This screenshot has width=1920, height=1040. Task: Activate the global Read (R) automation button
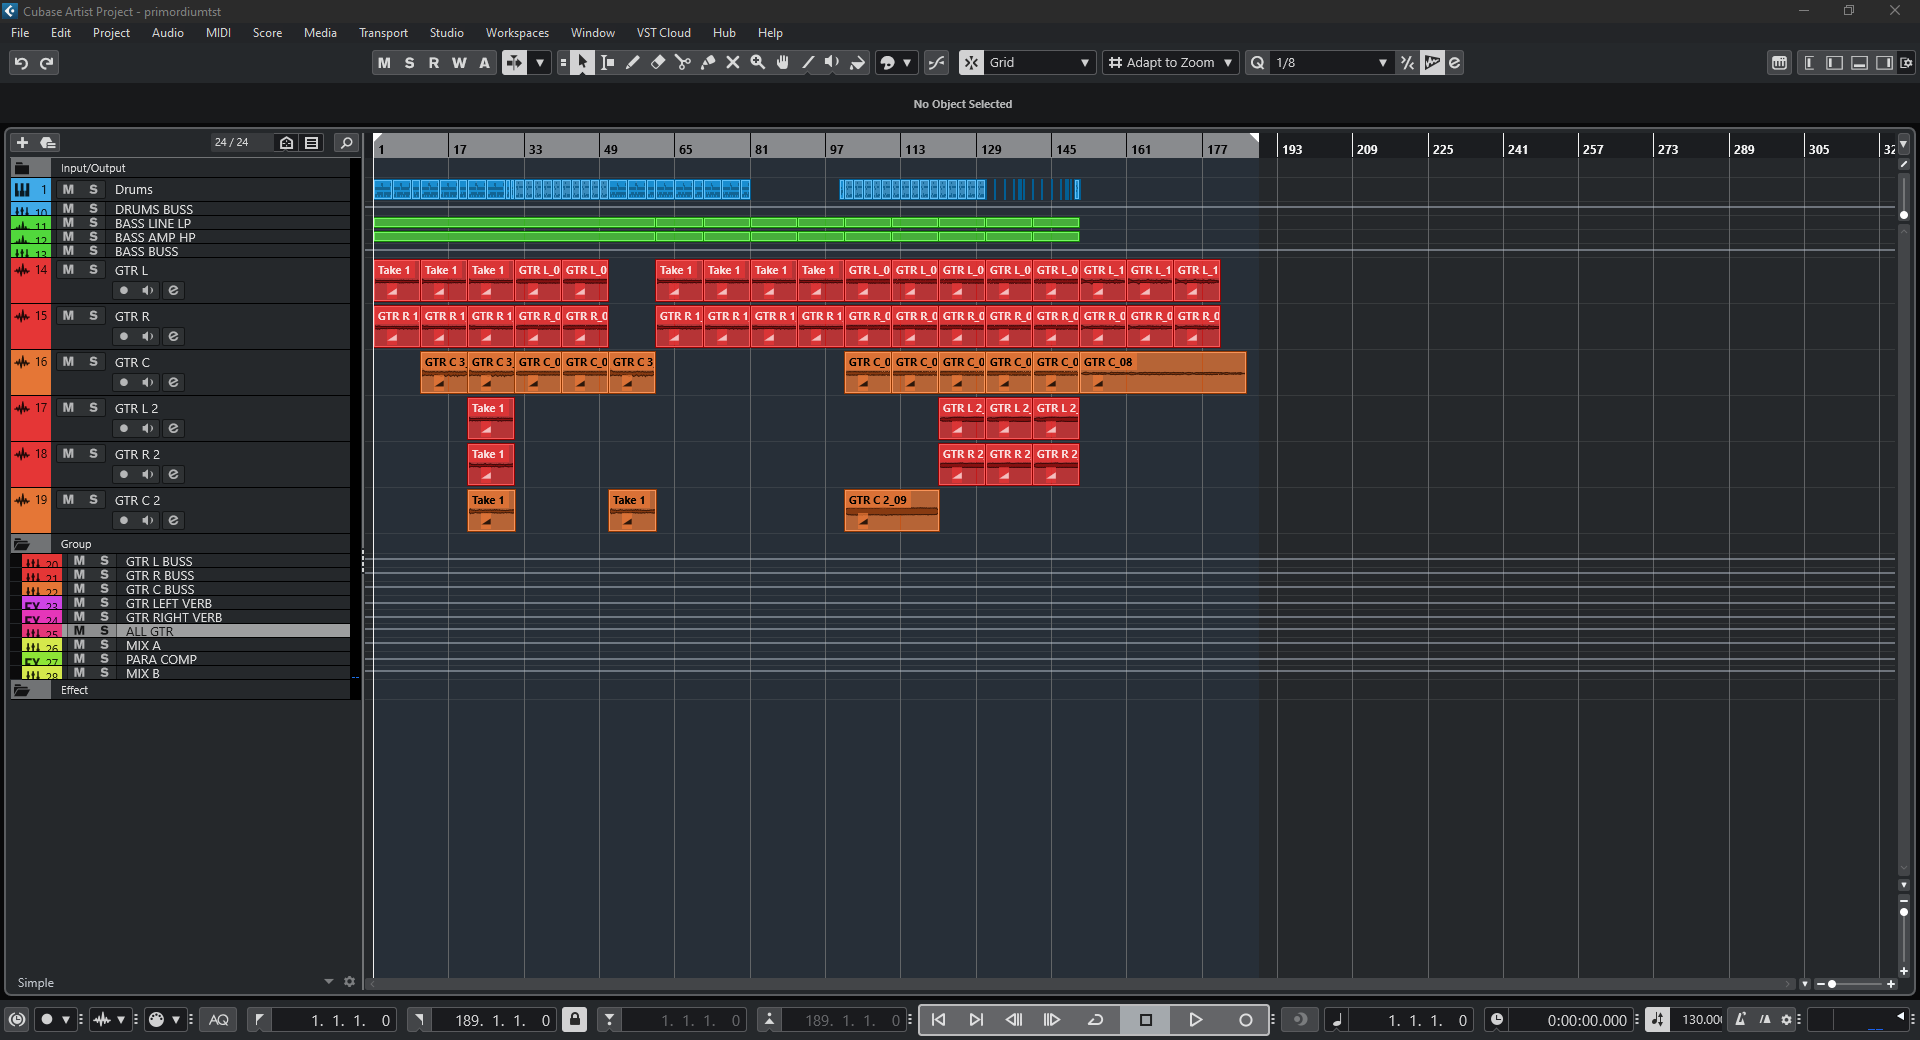point(434,63)
